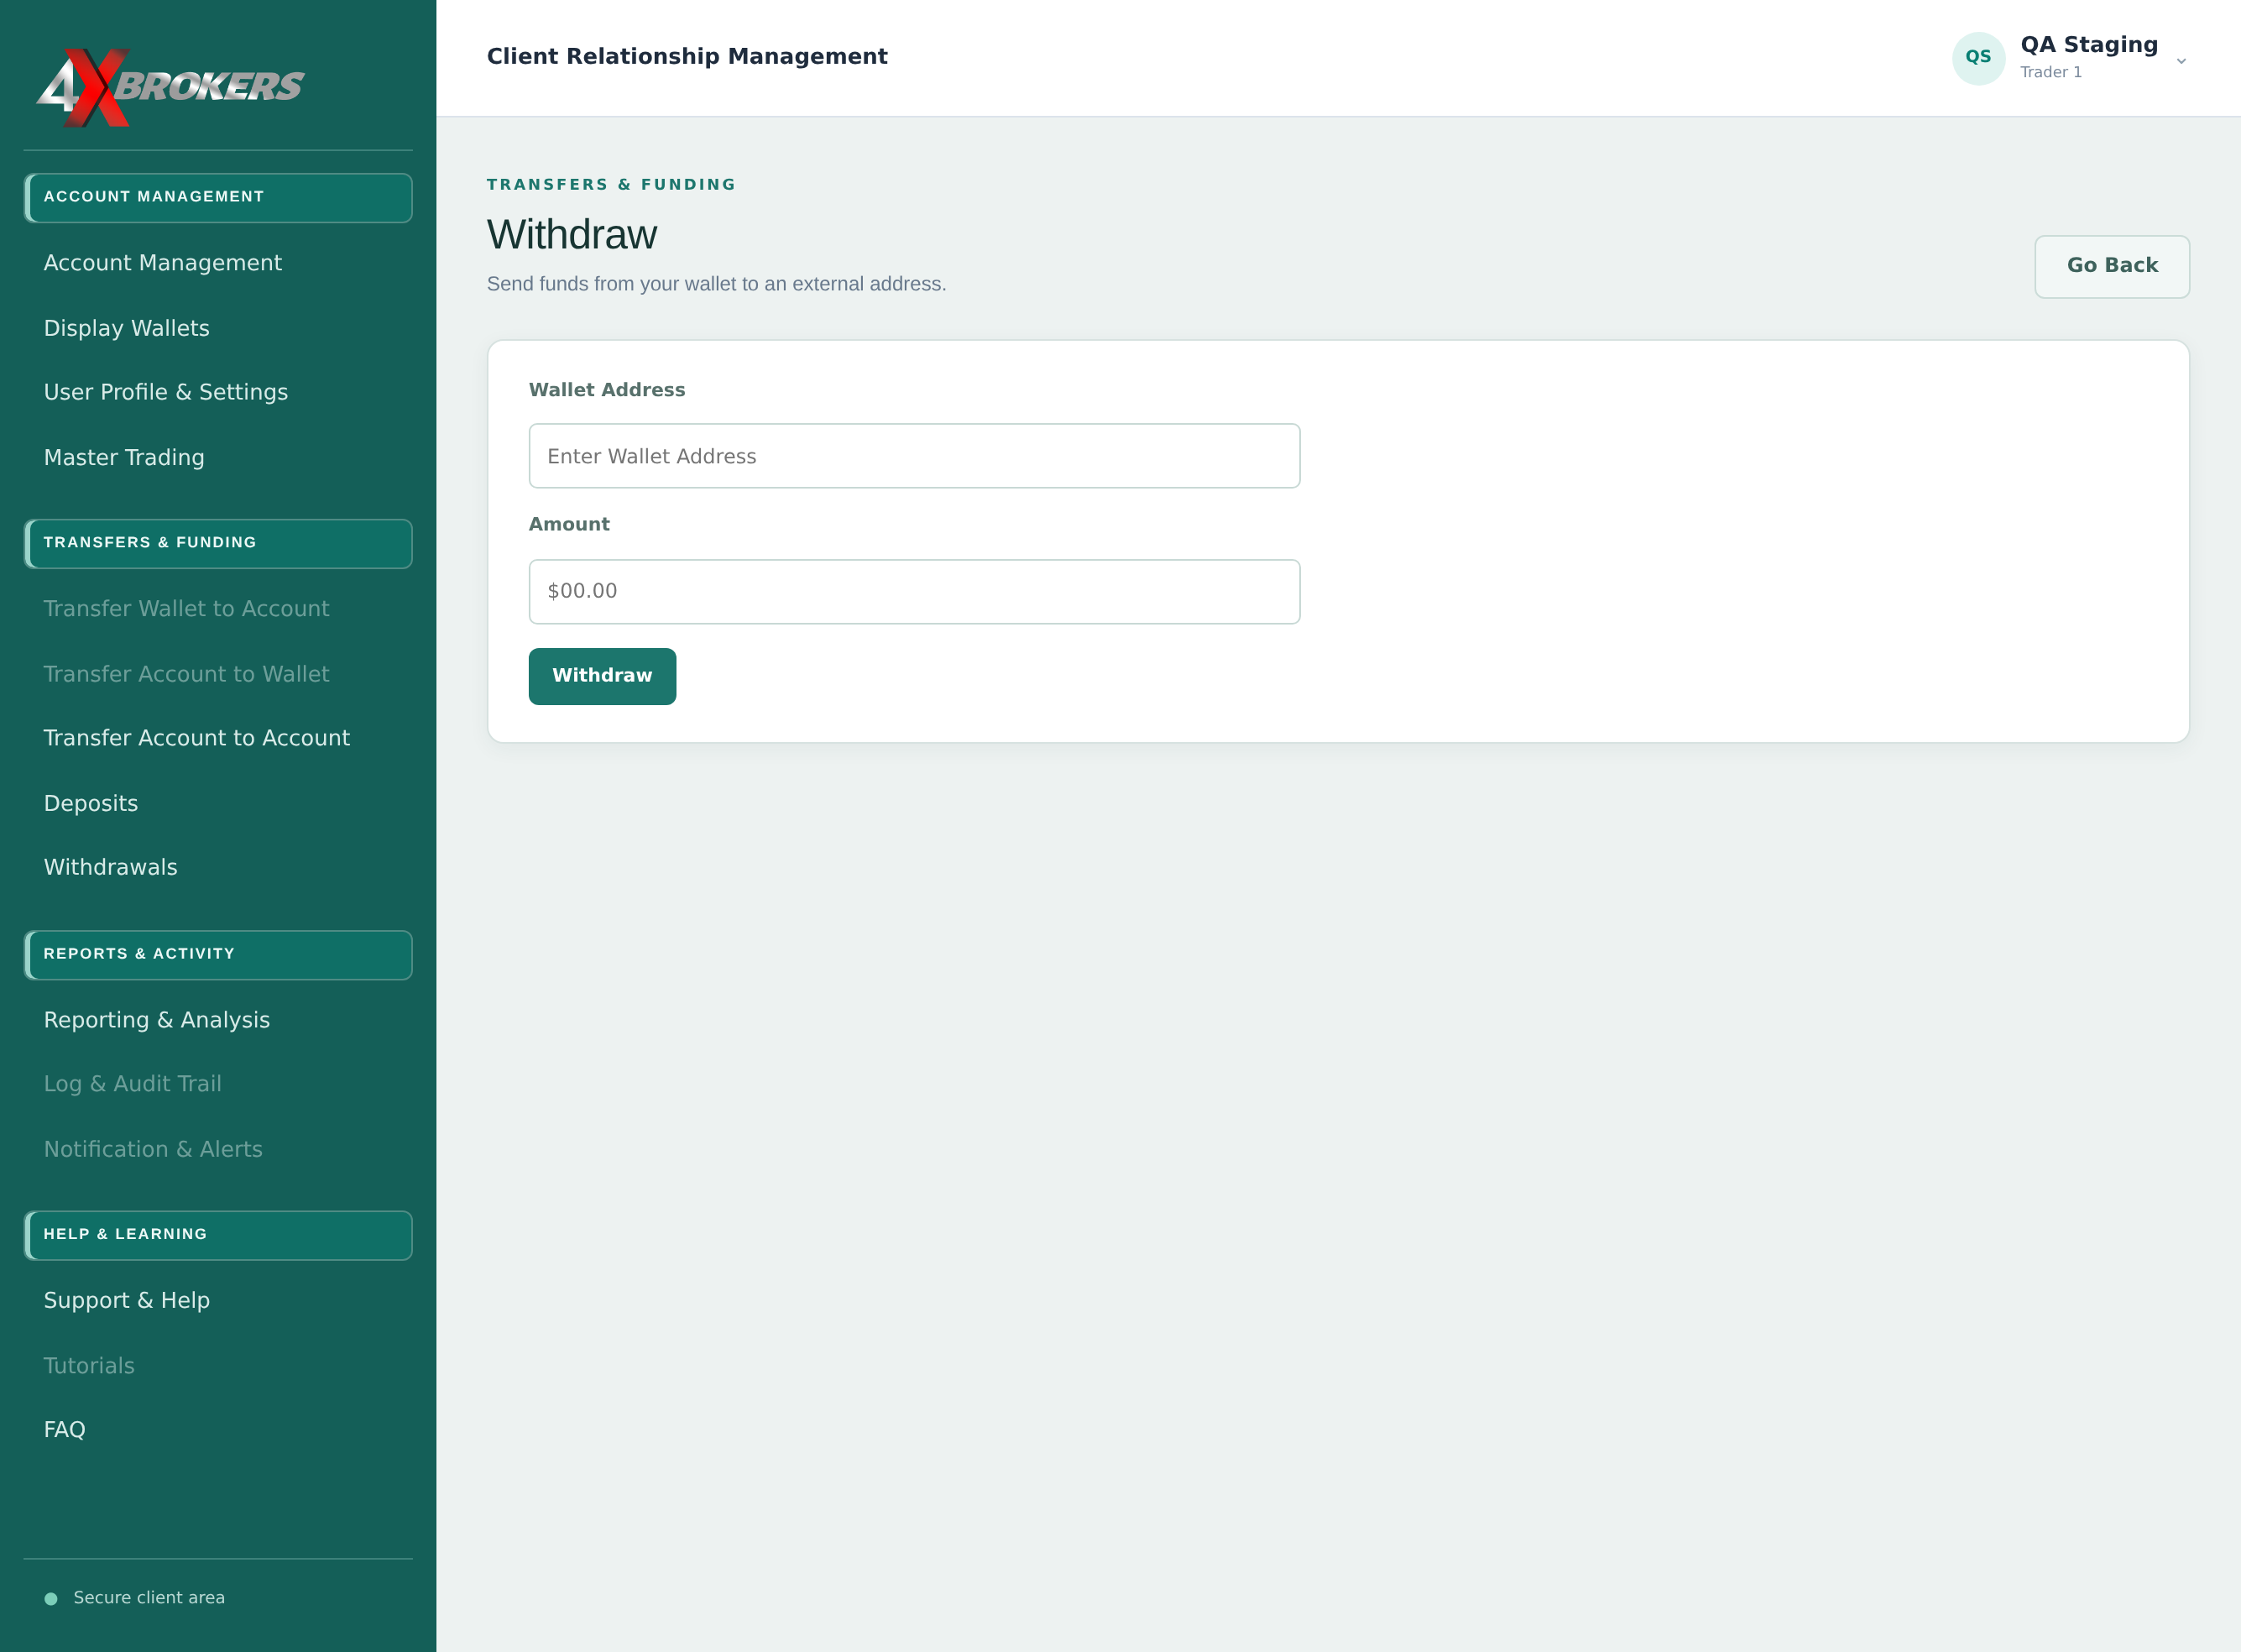Viewport: 2241px width, 1652px height.
Task: Open Support & Help
Action: point(127,1300)
